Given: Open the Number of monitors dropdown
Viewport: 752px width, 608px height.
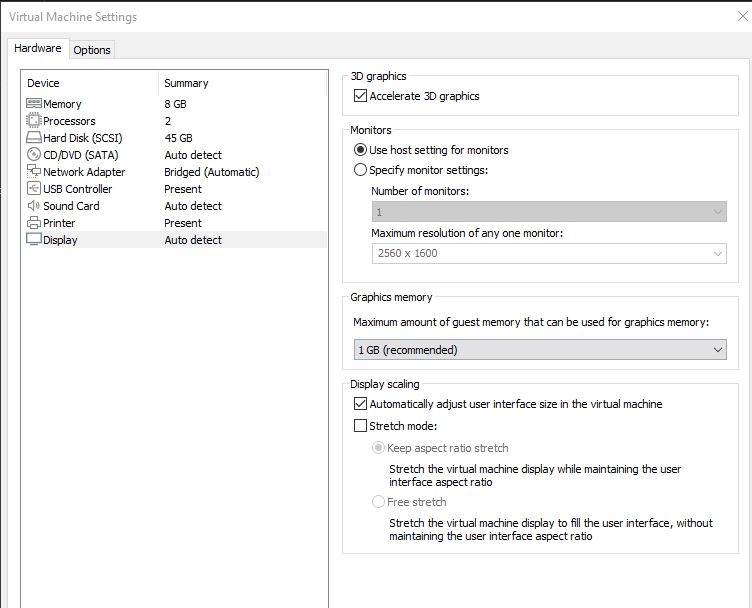Looking at the screenshot, I should click(x=549, y=211).
